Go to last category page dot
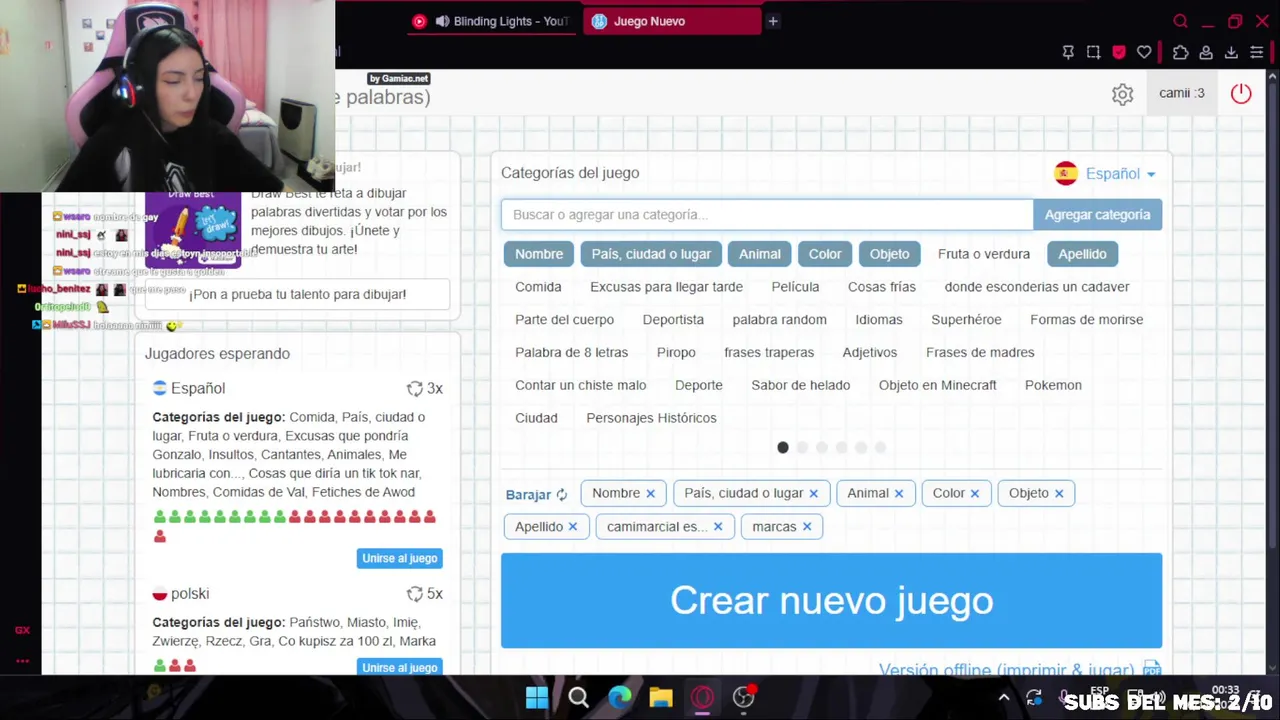The width and height of the screenshot is (1280, 720). point(880,448)
